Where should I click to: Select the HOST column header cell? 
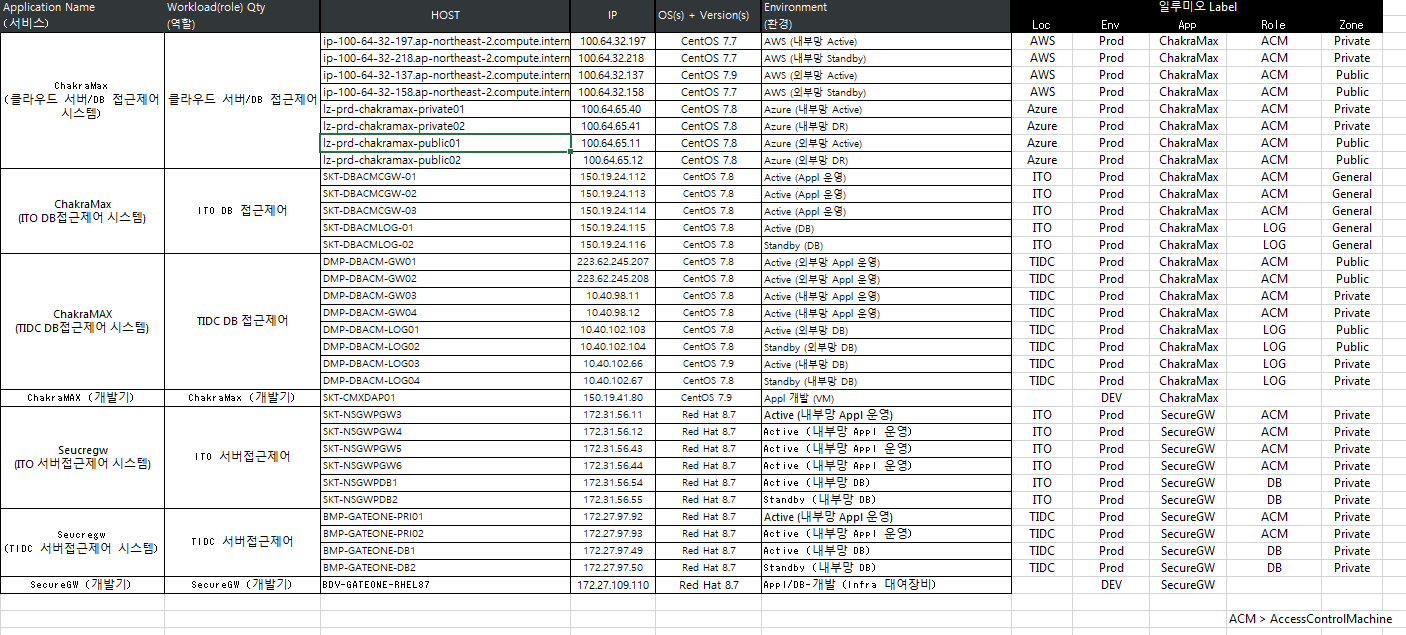[445, 16]
